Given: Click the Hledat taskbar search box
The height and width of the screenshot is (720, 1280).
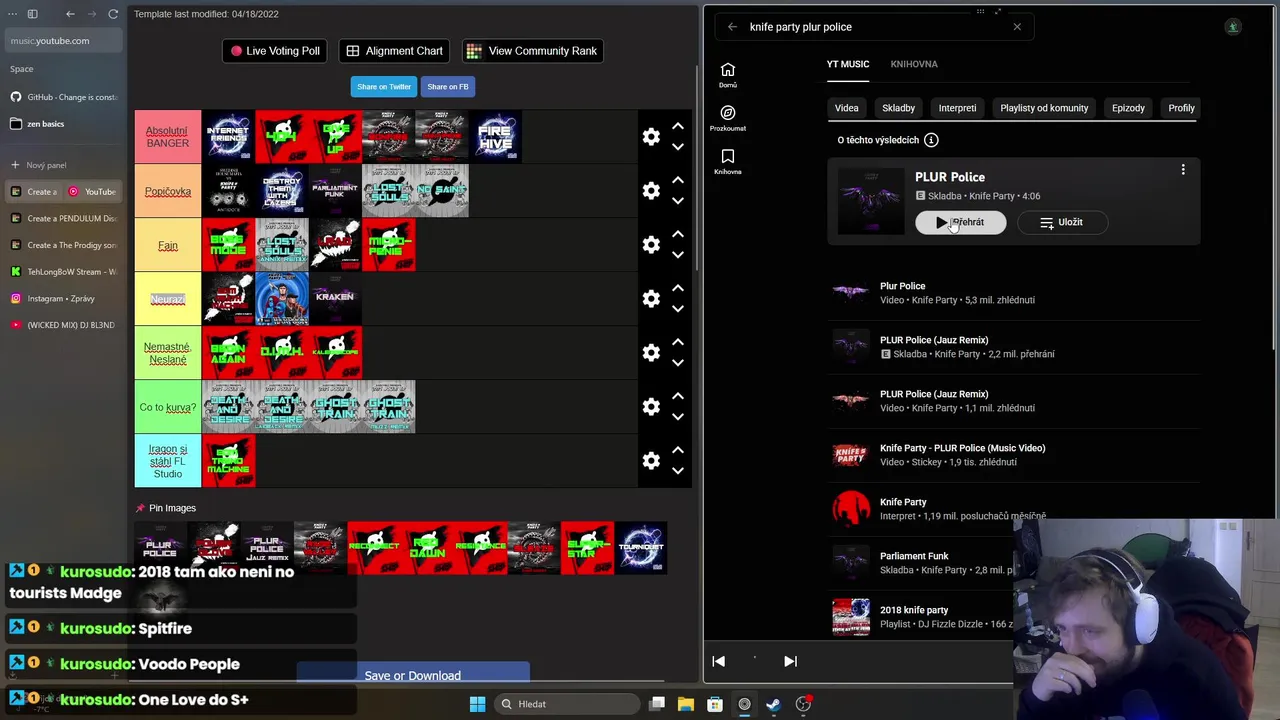Looking at the screenshot, I should (x=565, y=704).
